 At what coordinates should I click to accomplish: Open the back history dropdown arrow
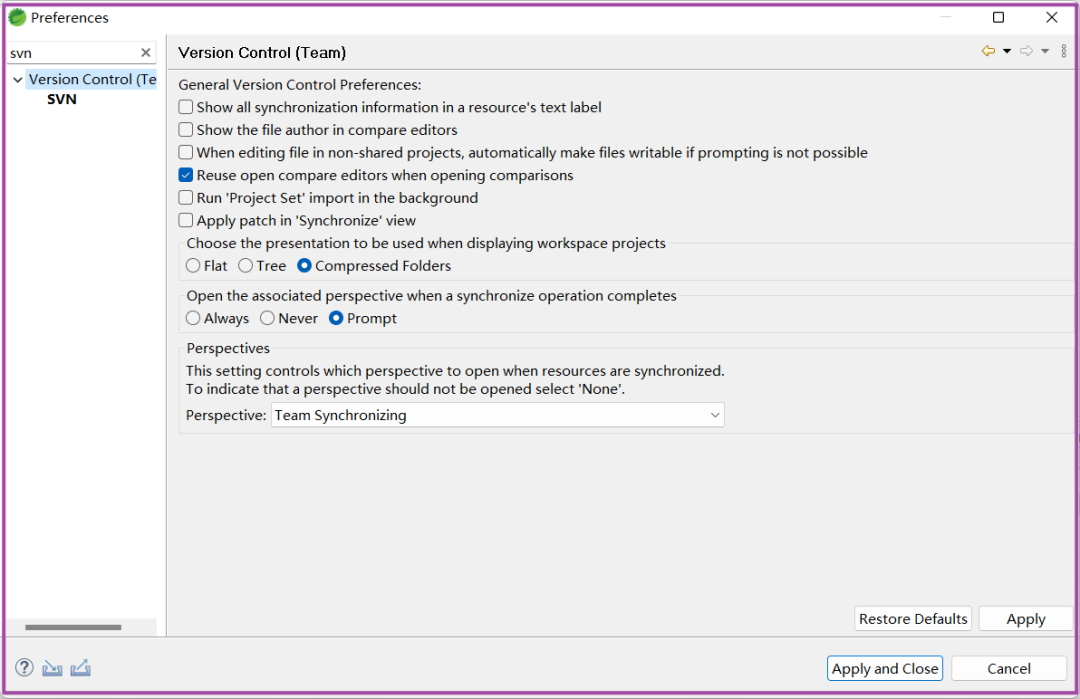1007,51
